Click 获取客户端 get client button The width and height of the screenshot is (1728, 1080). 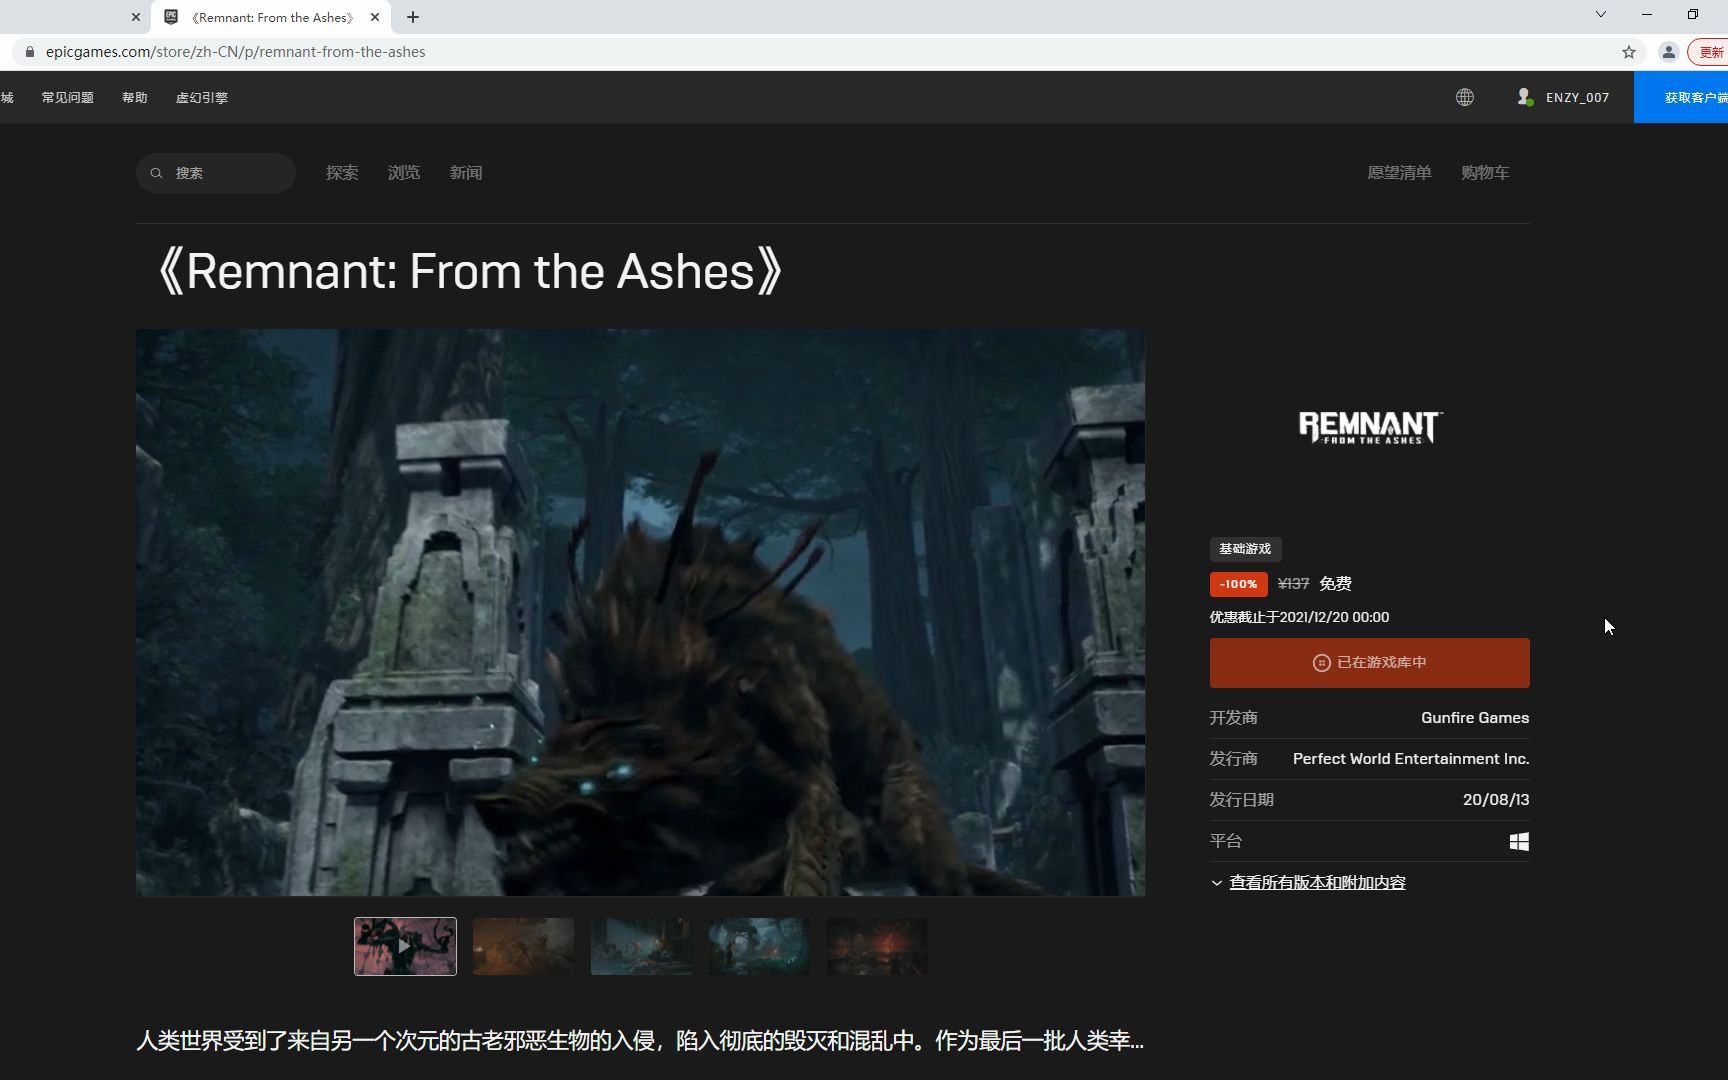(x=1681, y=97)
